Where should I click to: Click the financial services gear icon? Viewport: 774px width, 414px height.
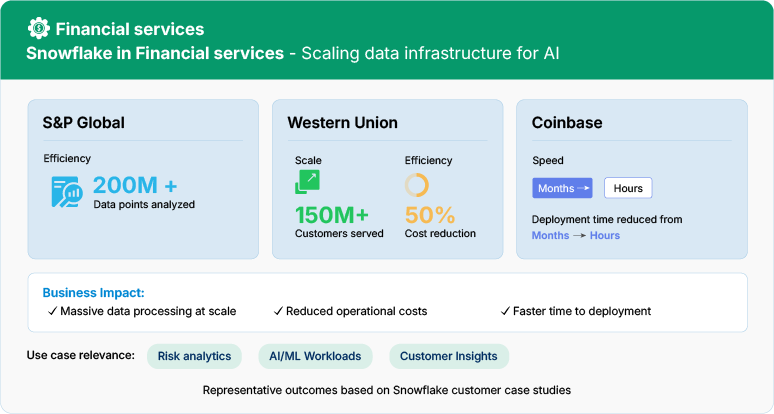pyautogui.click(x=39, y=28)
